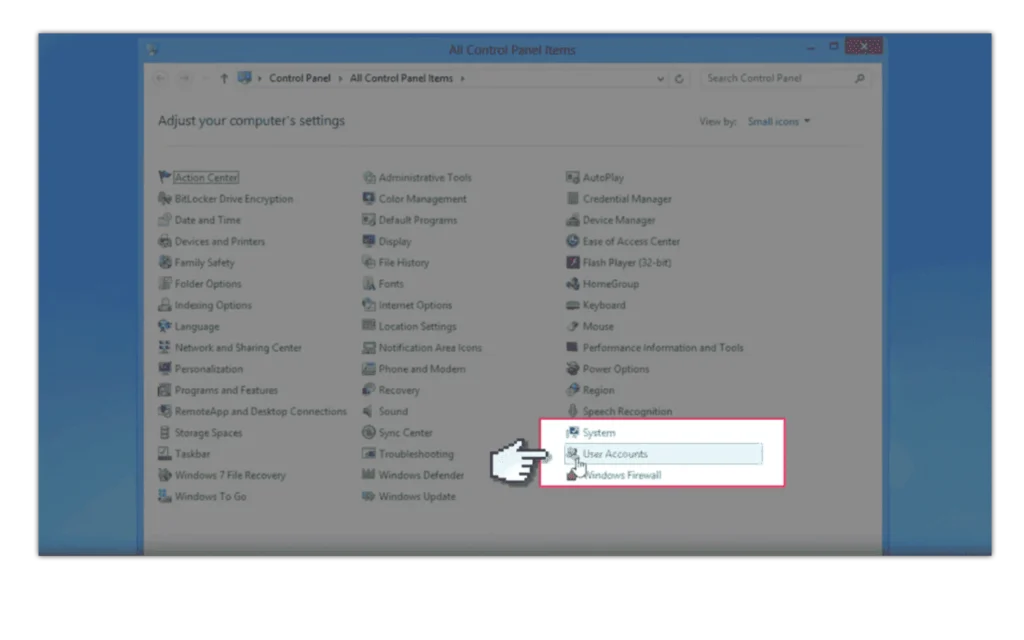Viewport: 1024px width, 640px height.
Task: Click the forward navigation arrow
Action: pos(185,78)
